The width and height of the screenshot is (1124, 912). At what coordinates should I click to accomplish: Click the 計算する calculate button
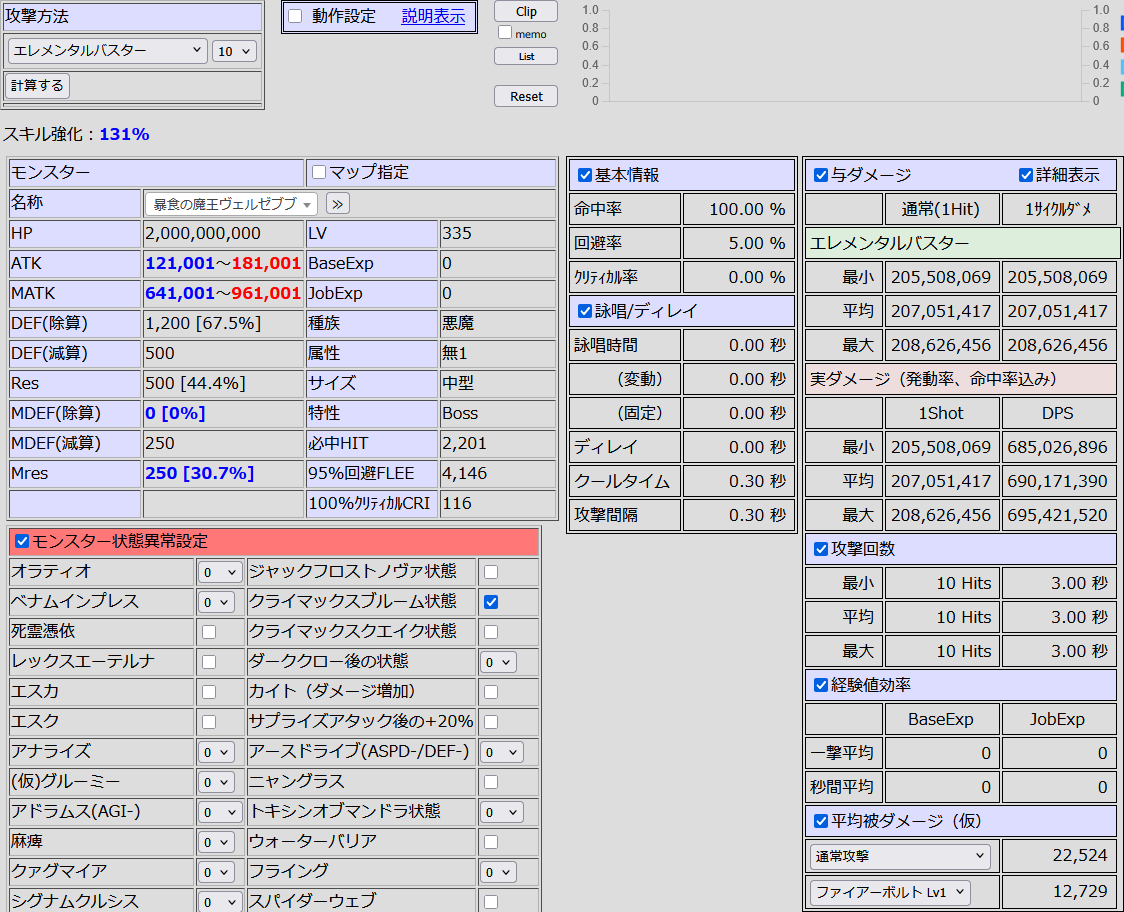37,86
